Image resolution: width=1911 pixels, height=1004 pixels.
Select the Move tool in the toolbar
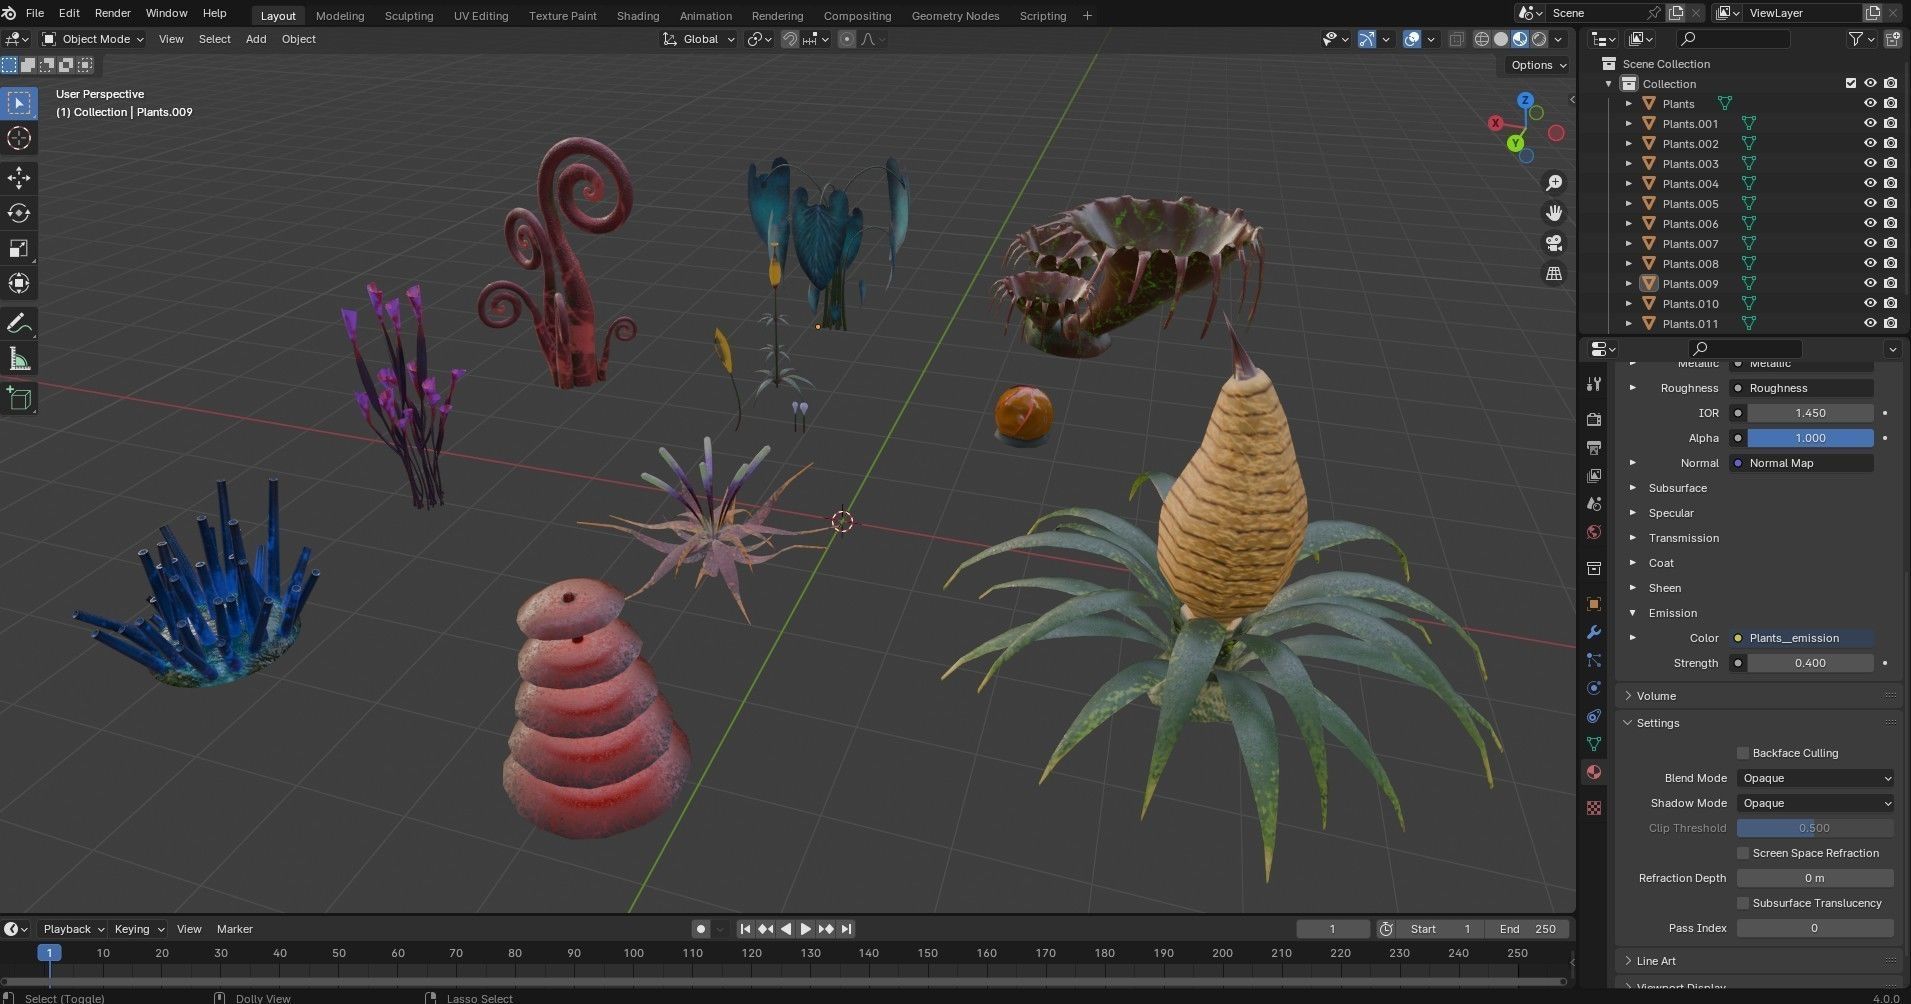[19, 178]
